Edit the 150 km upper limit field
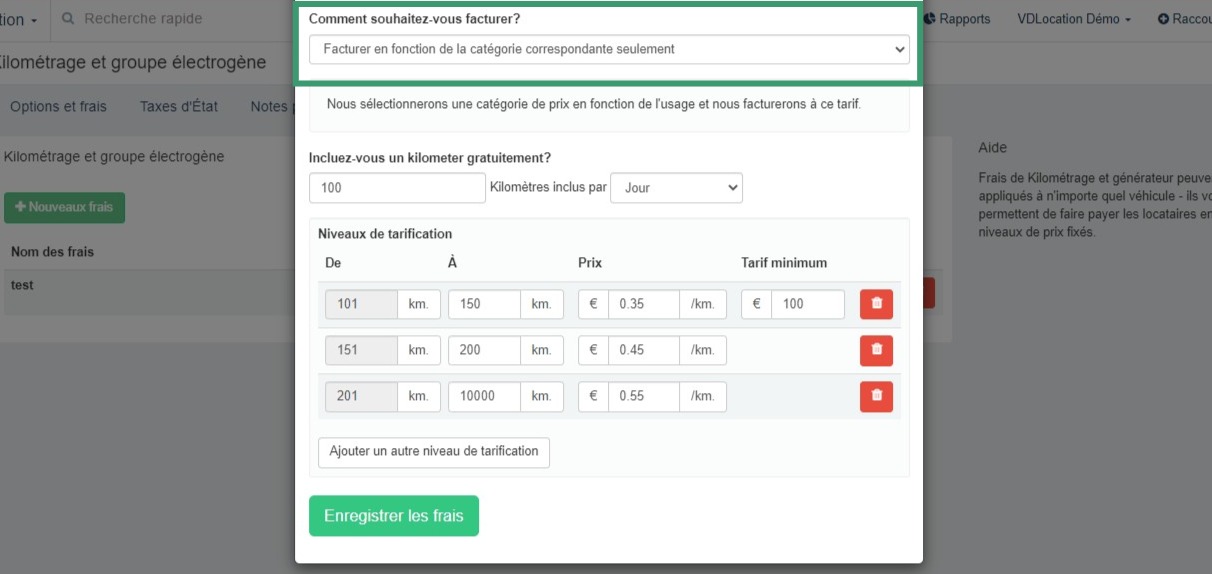The height and width of the screenshot is (574, 1212). (484, 304)
